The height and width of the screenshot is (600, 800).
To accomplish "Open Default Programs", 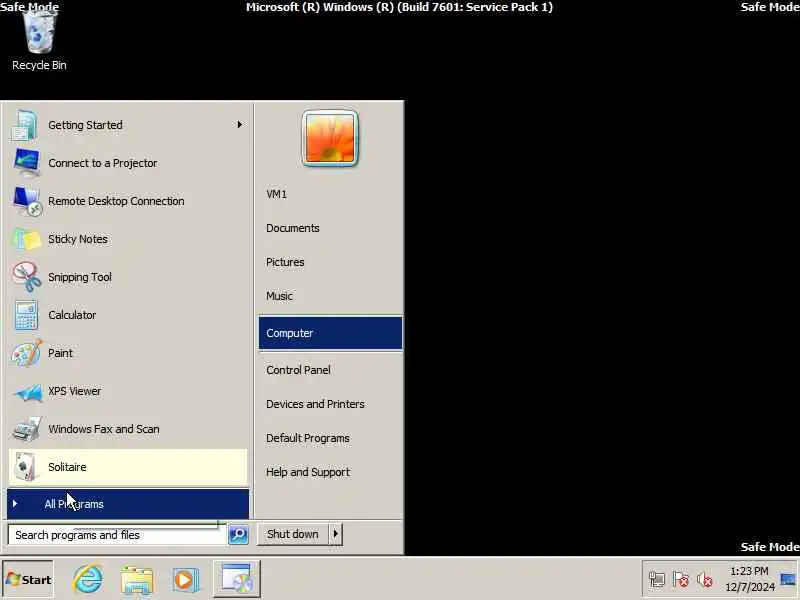I will pyautogui.click(x=308, y=438).
